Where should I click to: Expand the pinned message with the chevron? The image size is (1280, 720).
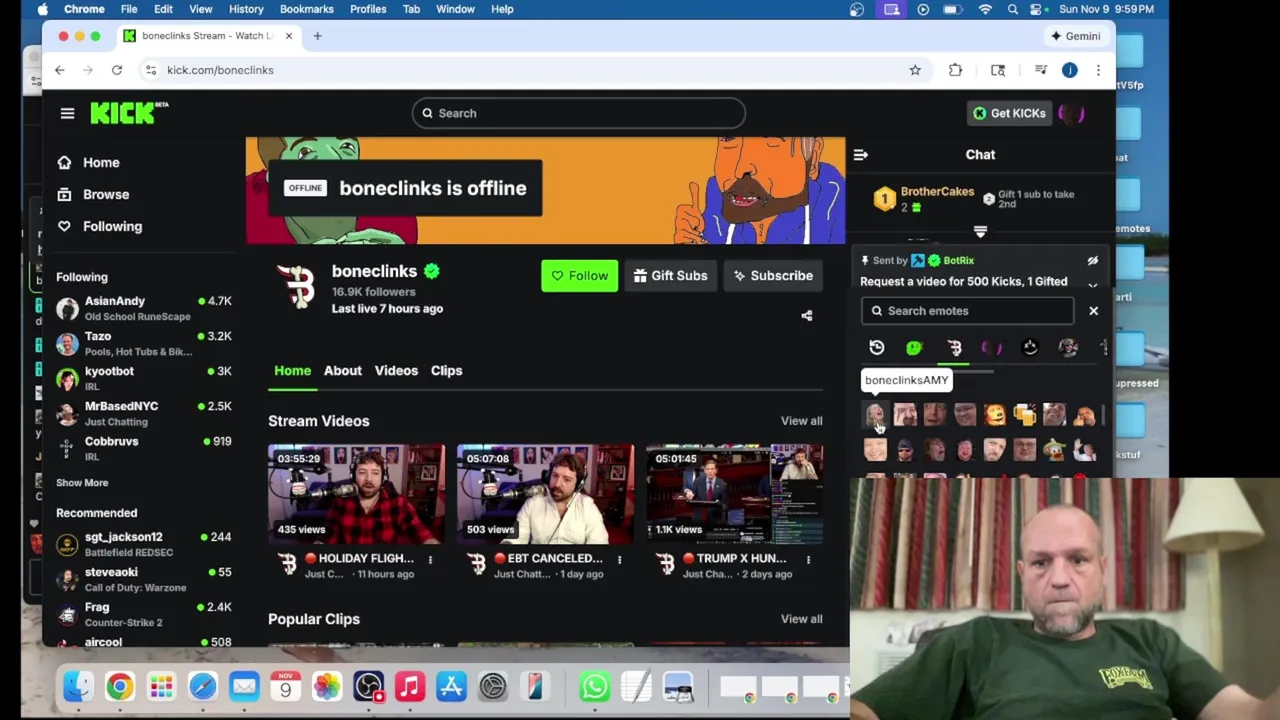pyautogui.click(x=1093, y=284)
